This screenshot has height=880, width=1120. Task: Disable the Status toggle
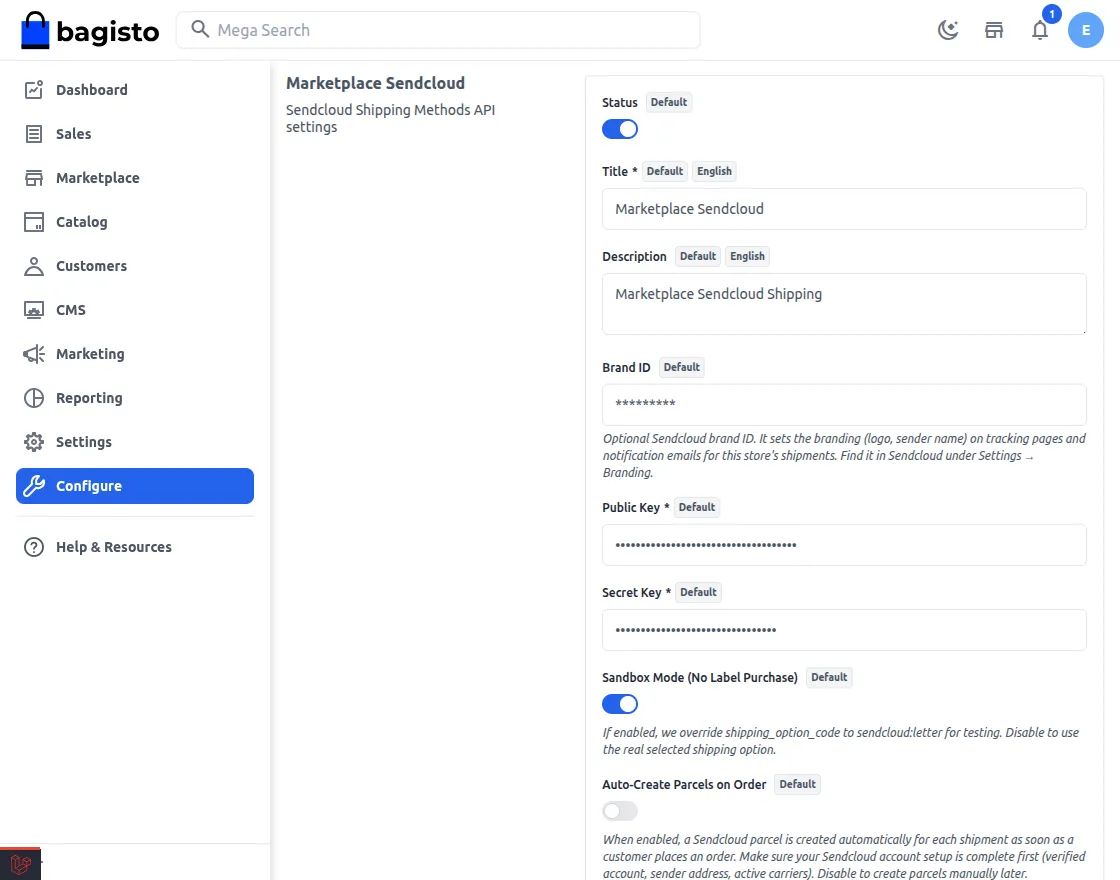(x=619, y=129)
